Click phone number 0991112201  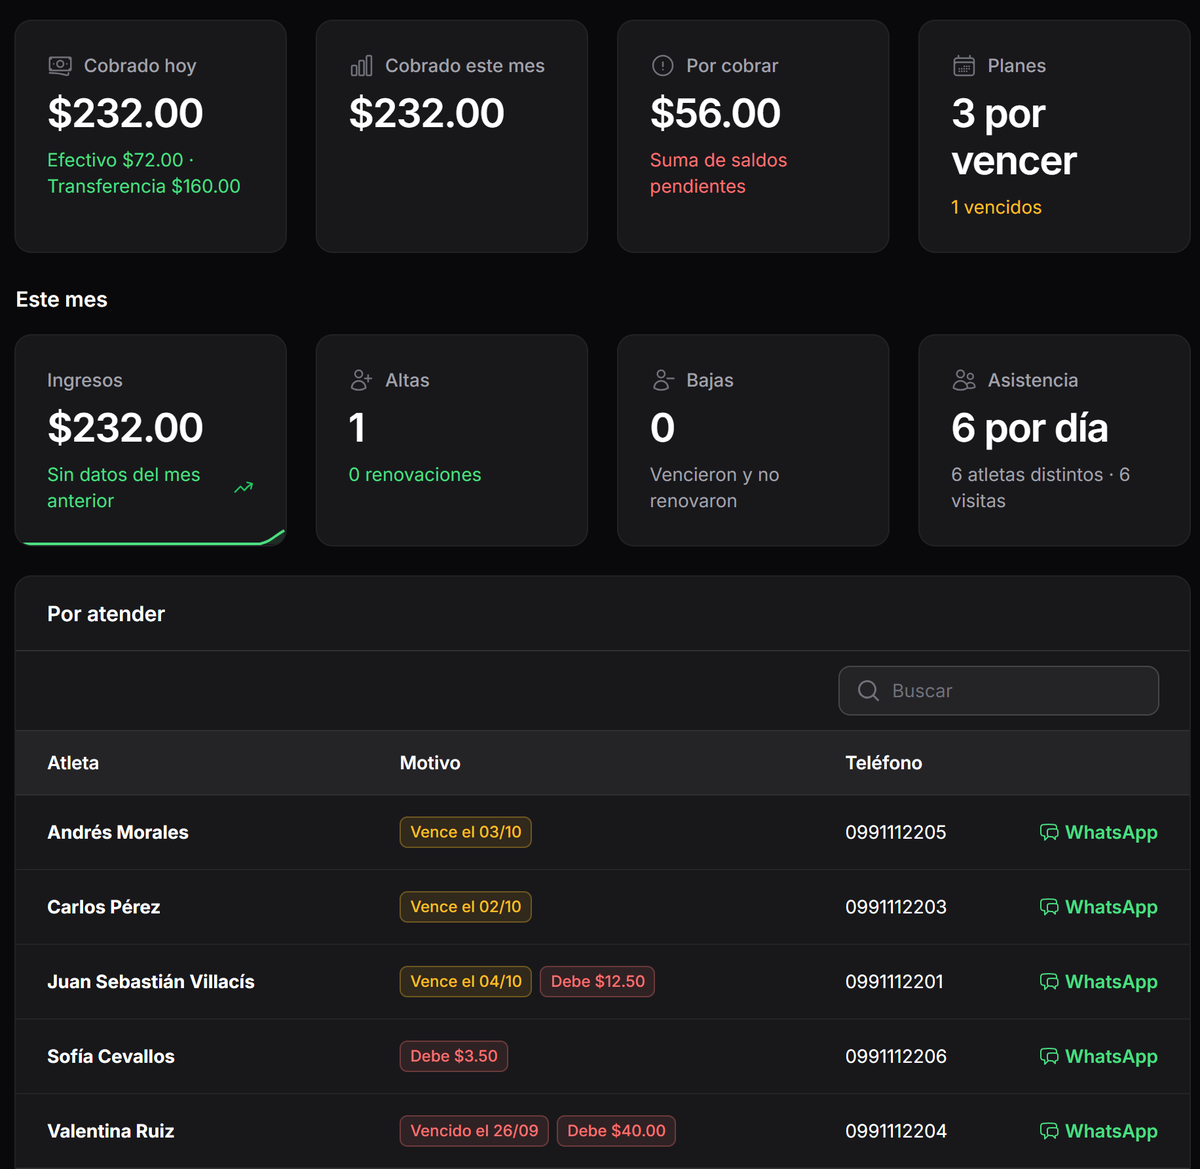click(x=894, y=982)
